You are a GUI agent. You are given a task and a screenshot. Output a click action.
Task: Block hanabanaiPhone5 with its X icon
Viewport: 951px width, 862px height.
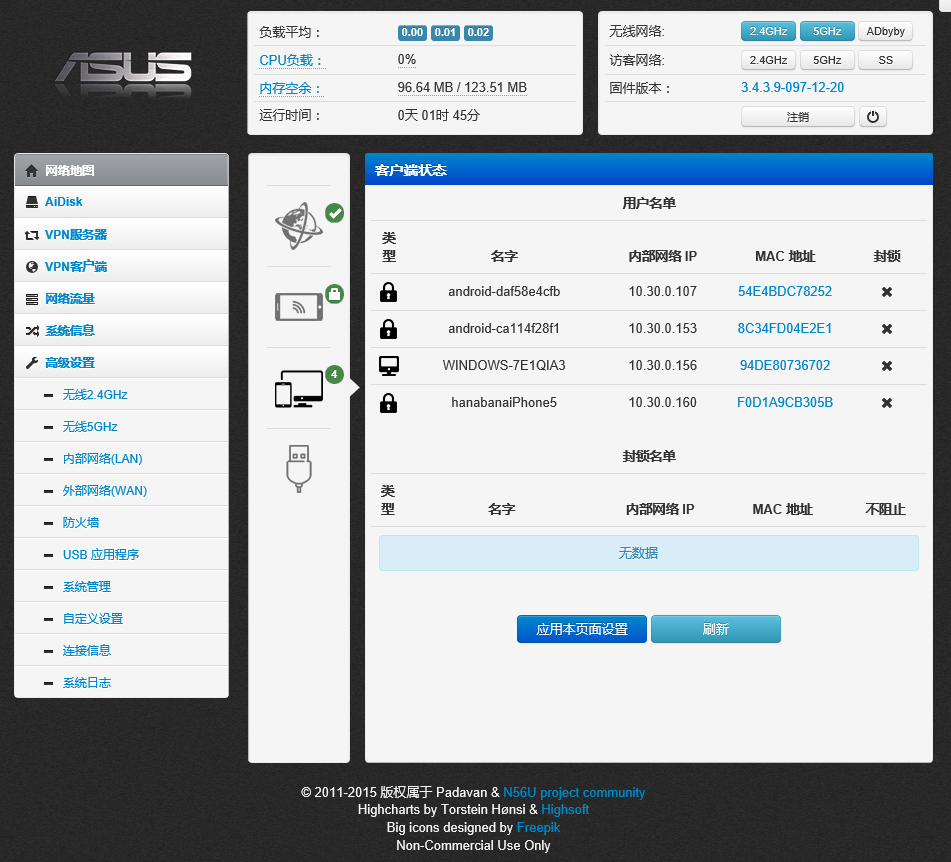887,403
